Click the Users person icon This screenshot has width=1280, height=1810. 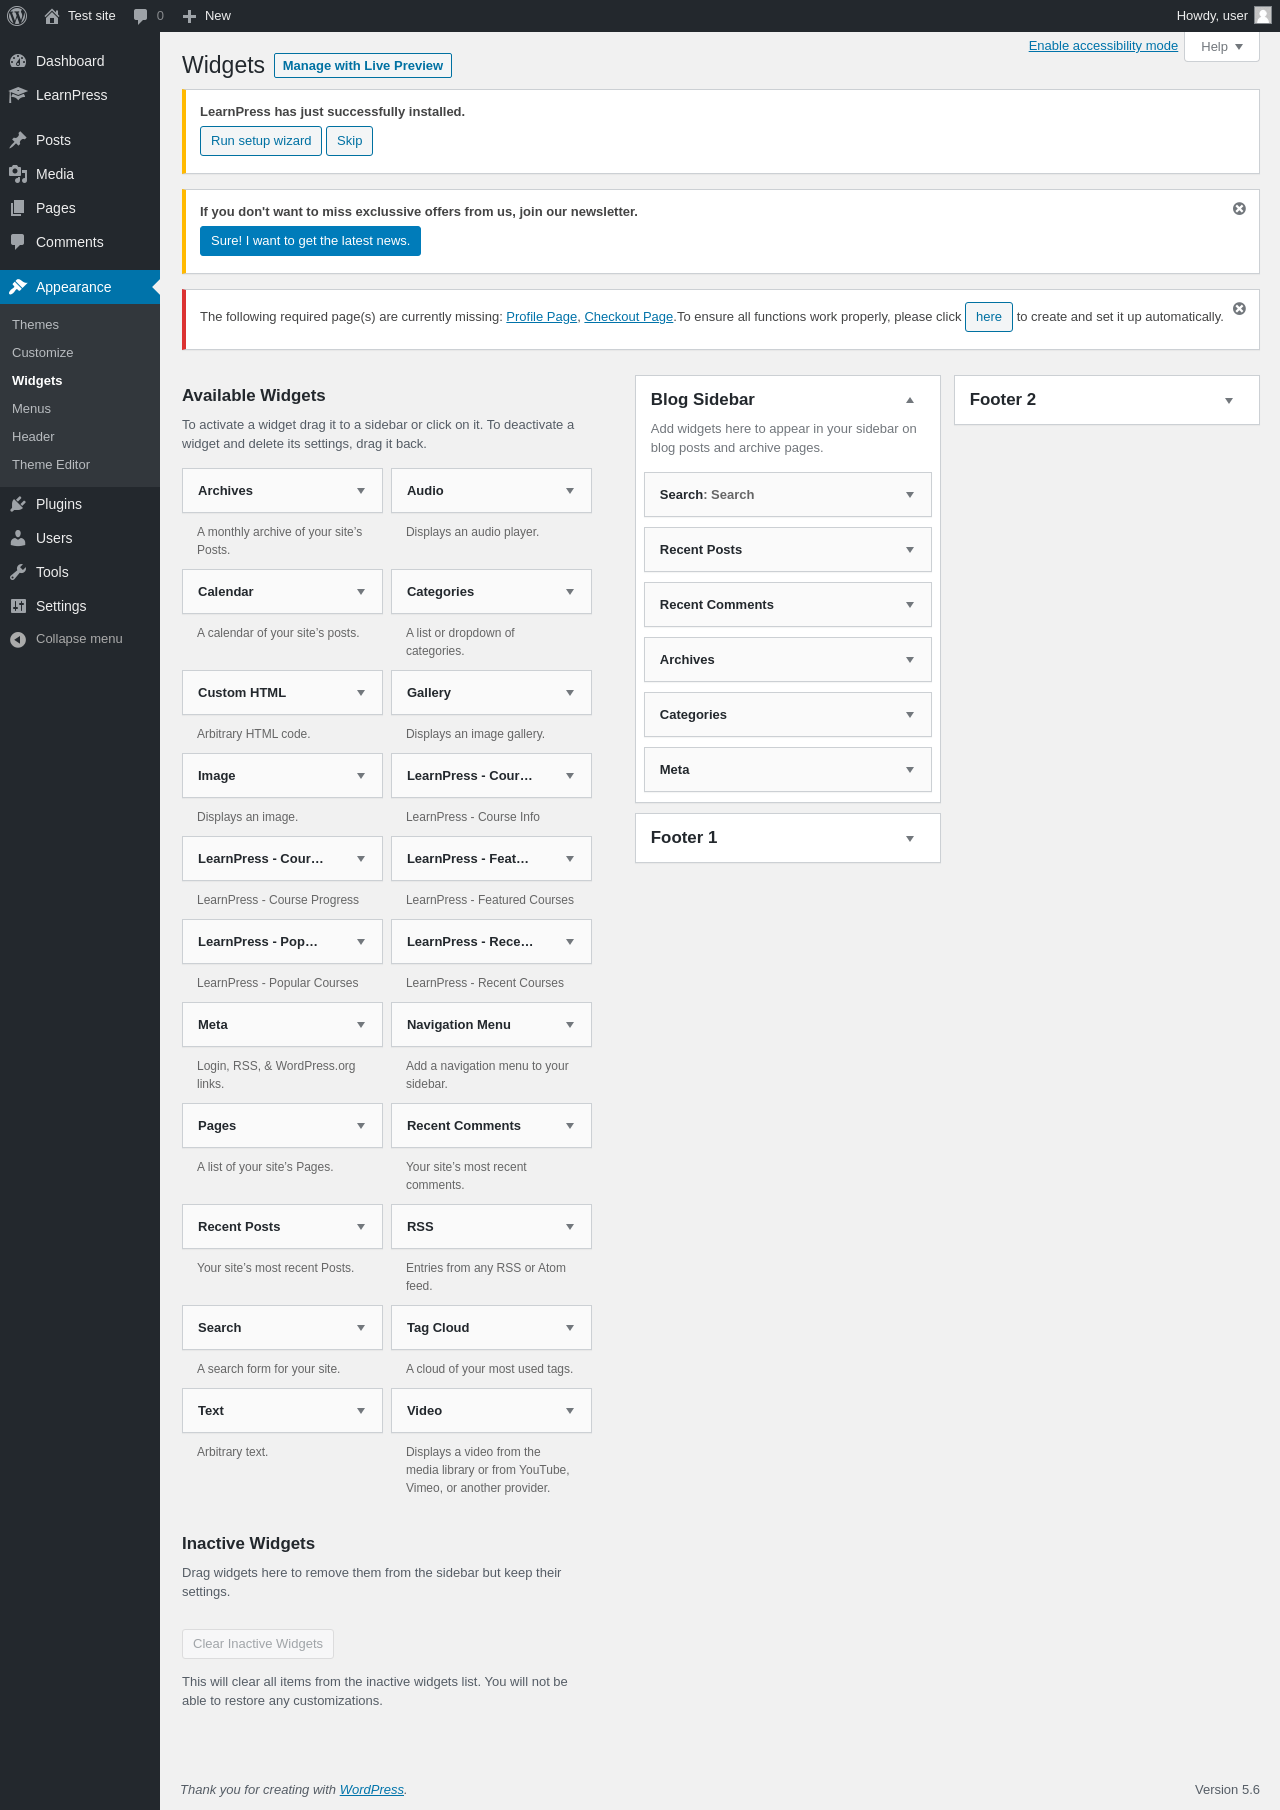(x=18, y=538)
